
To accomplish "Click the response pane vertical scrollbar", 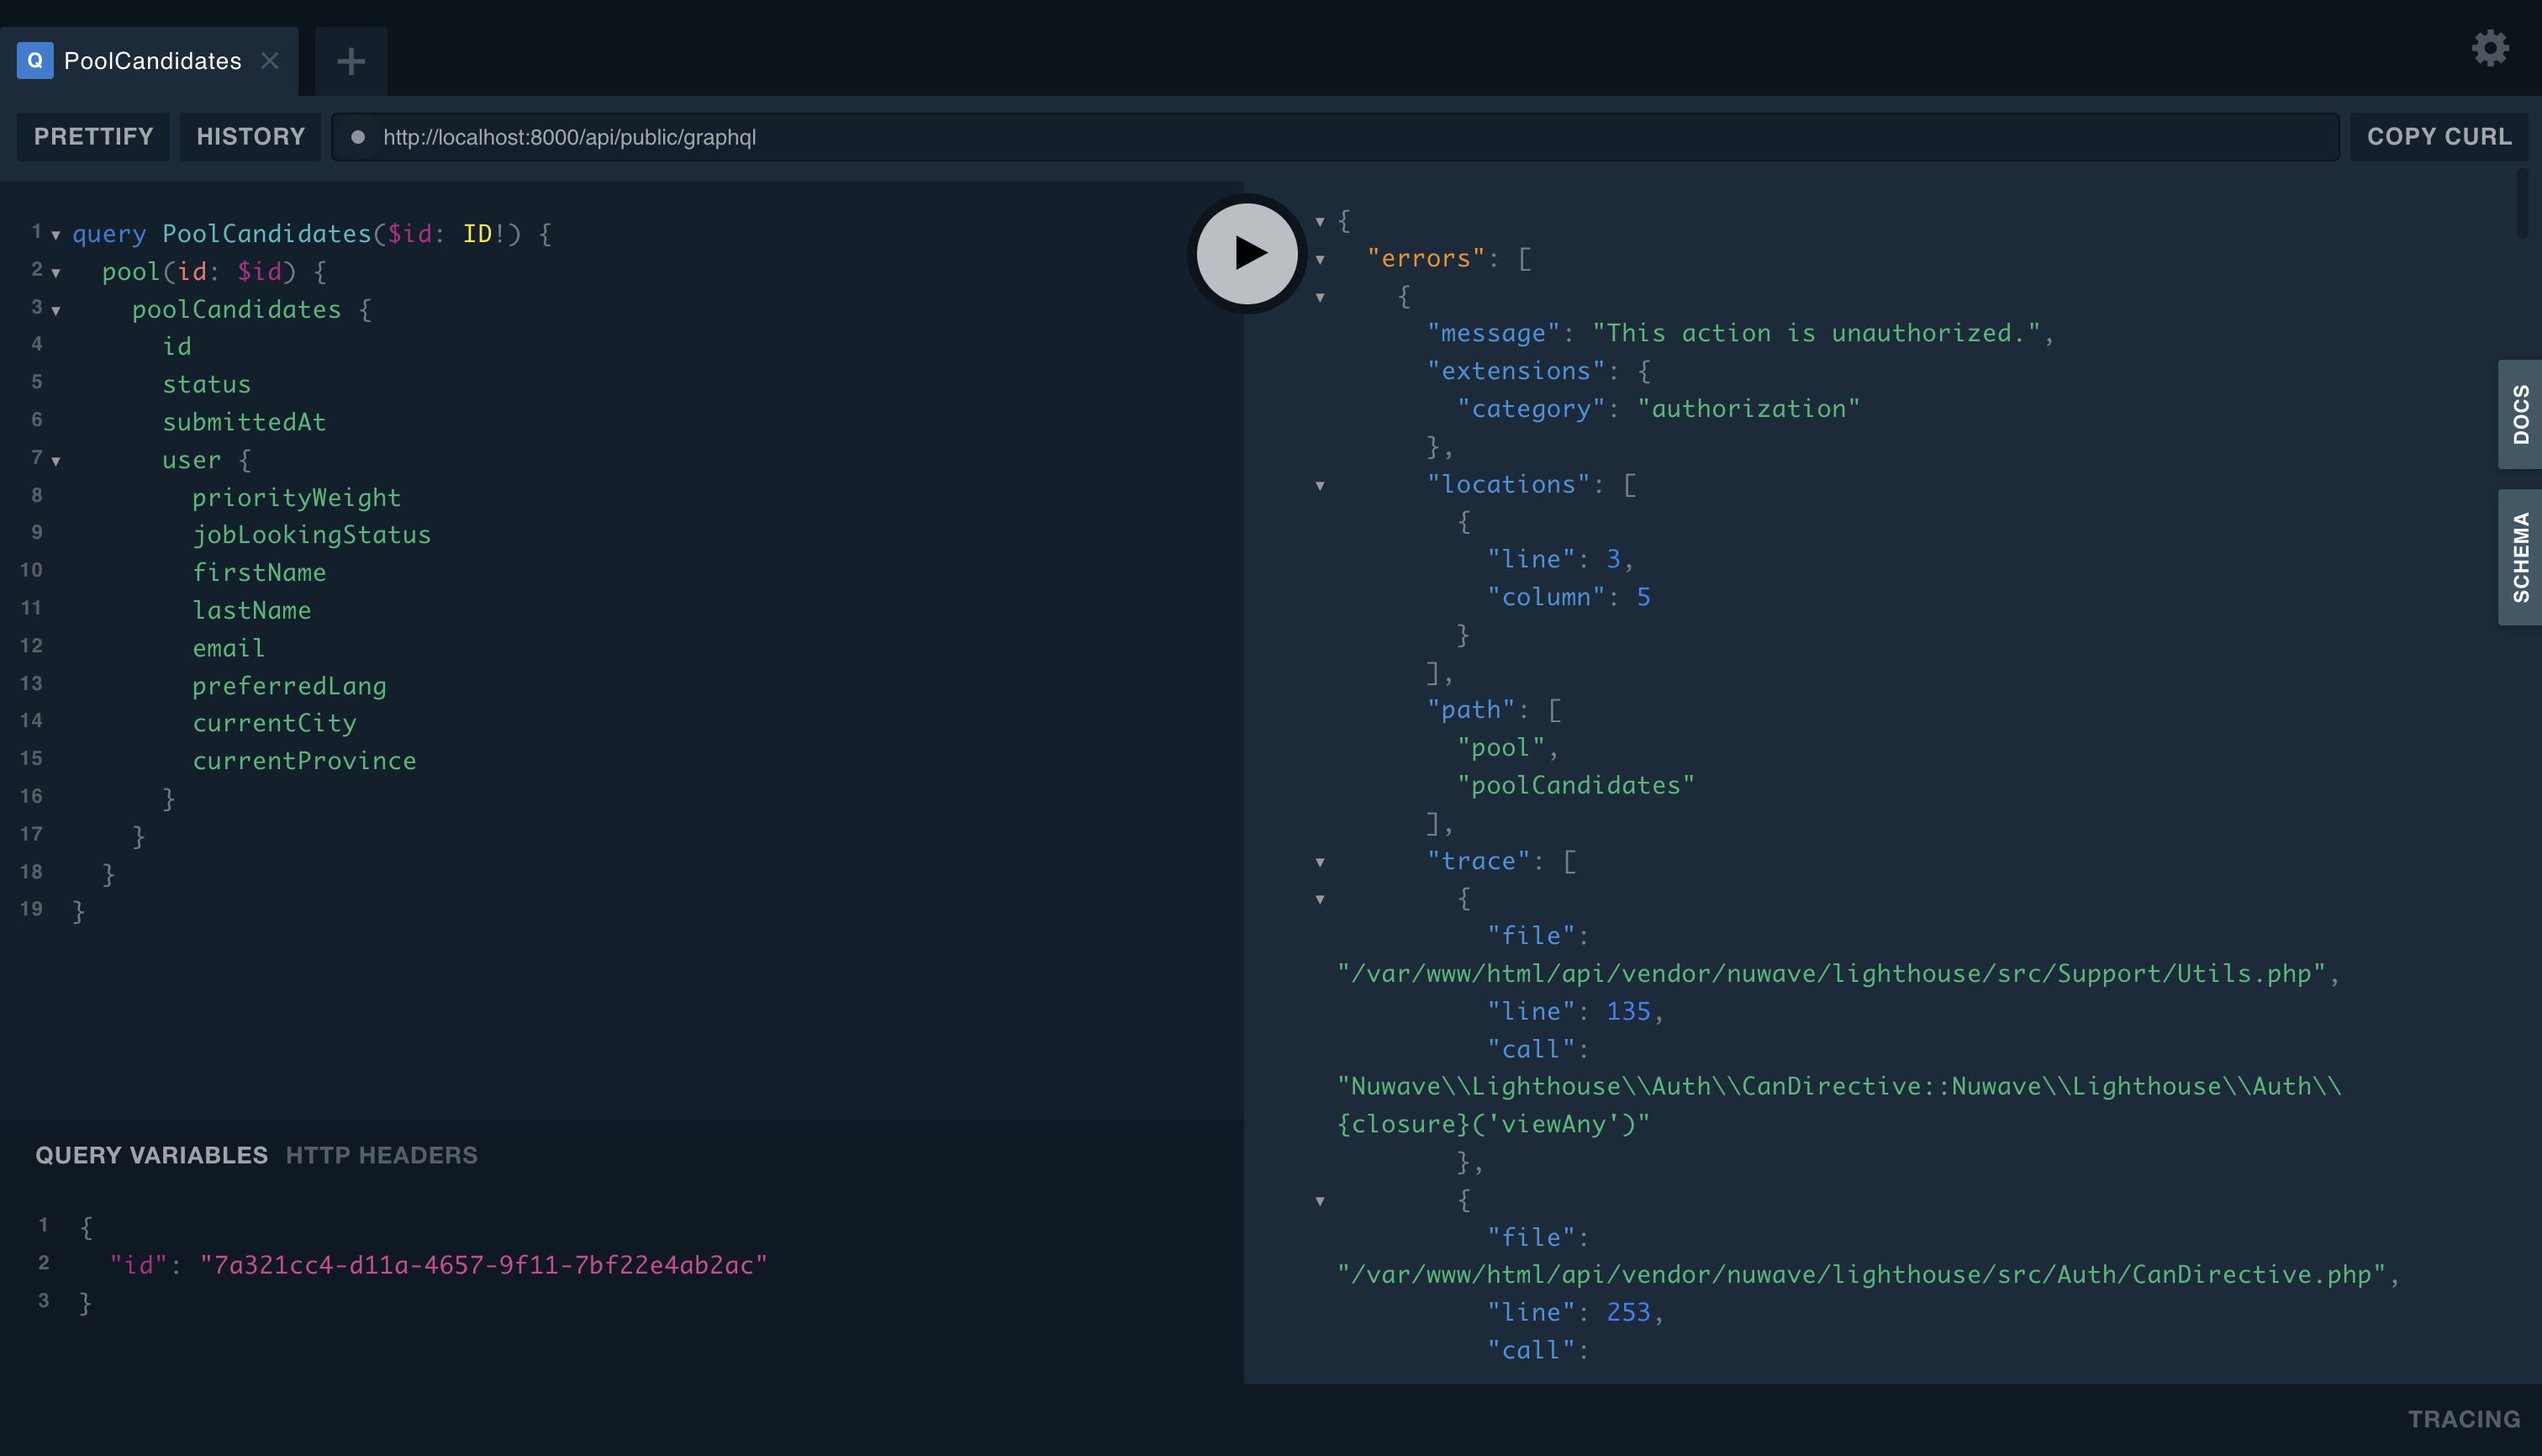I will [x=2521, y=204].
